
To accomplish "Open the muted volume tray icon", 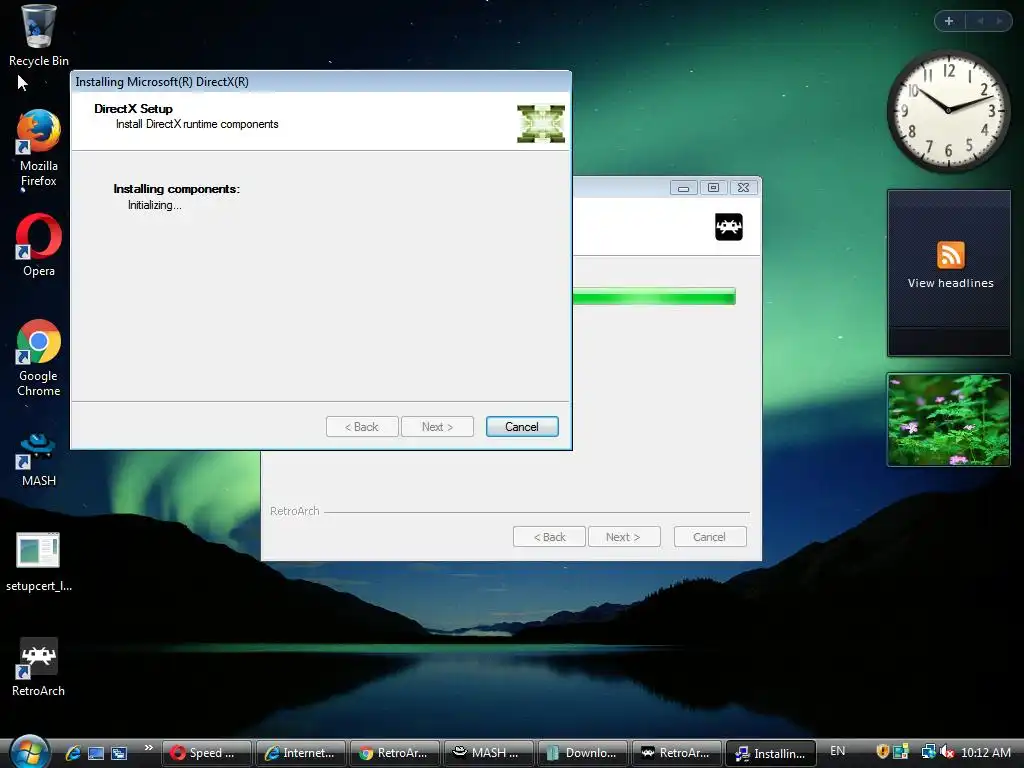I will (947, 752).
